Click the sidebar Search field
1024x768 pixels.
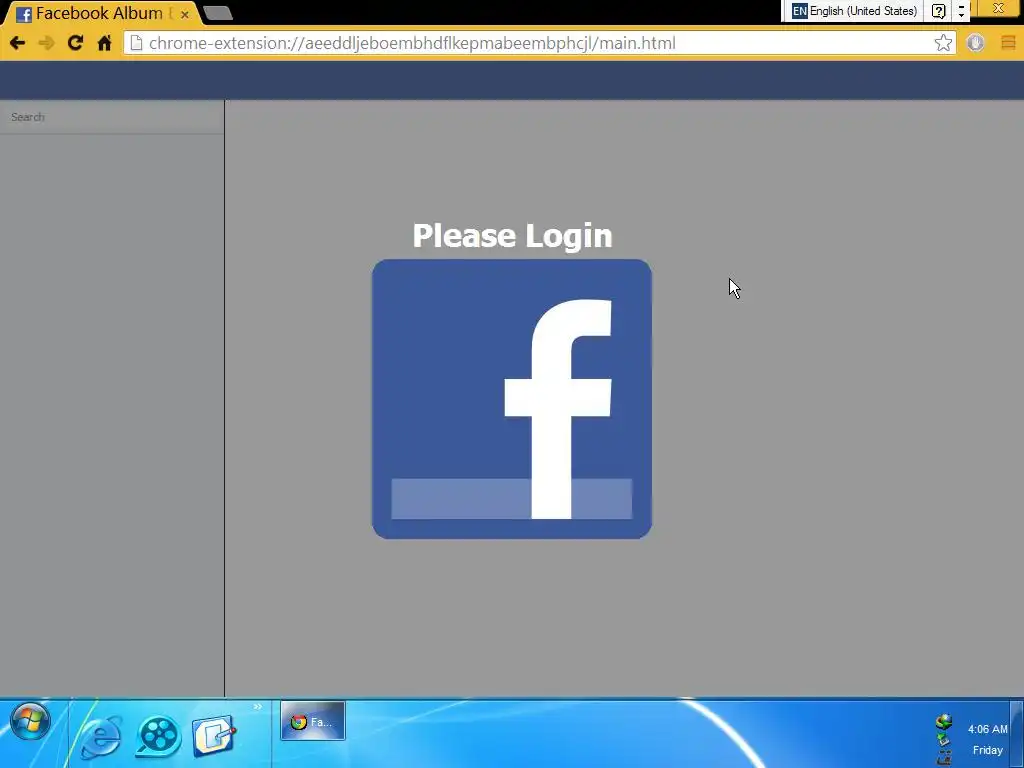[112, 117]
